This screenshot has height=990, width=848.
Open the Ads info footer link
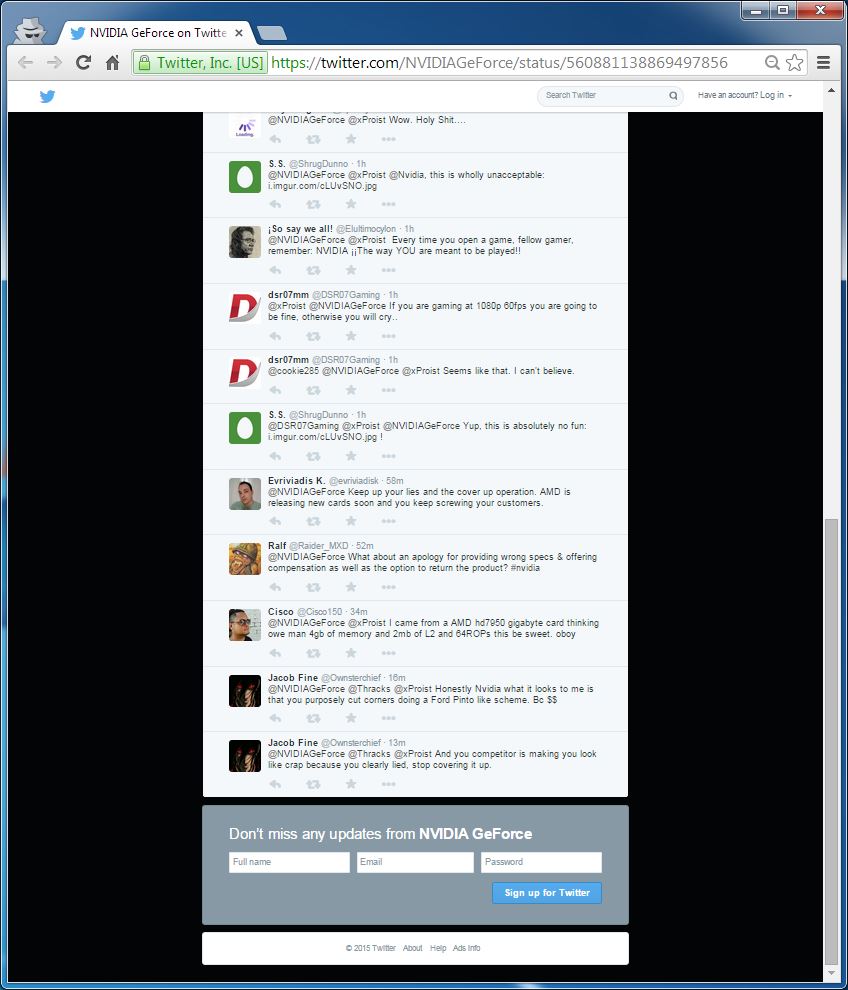[x=466, y=948]
